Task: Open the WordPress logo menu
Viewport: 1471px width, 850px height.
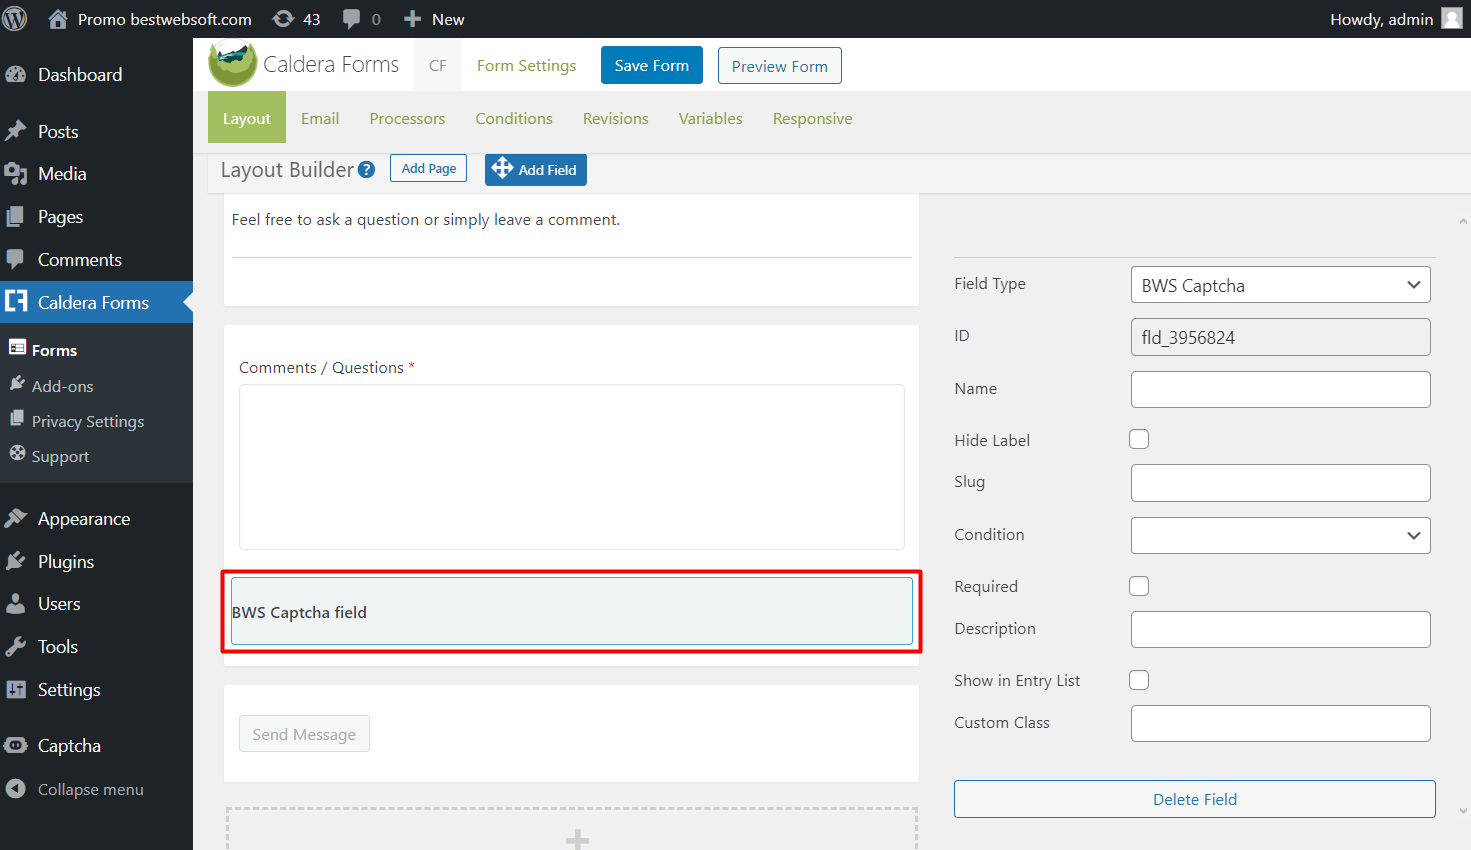Action: click(x=15, y=19)
